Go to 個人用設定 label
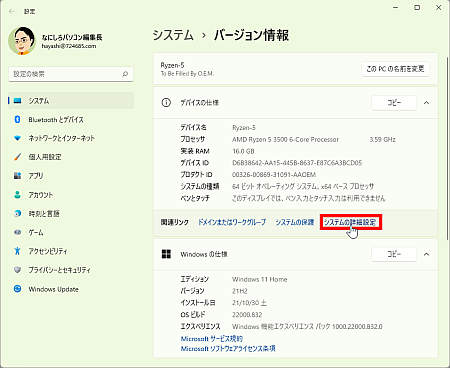This screenshot has height=368, width=450. pos(45,157)
